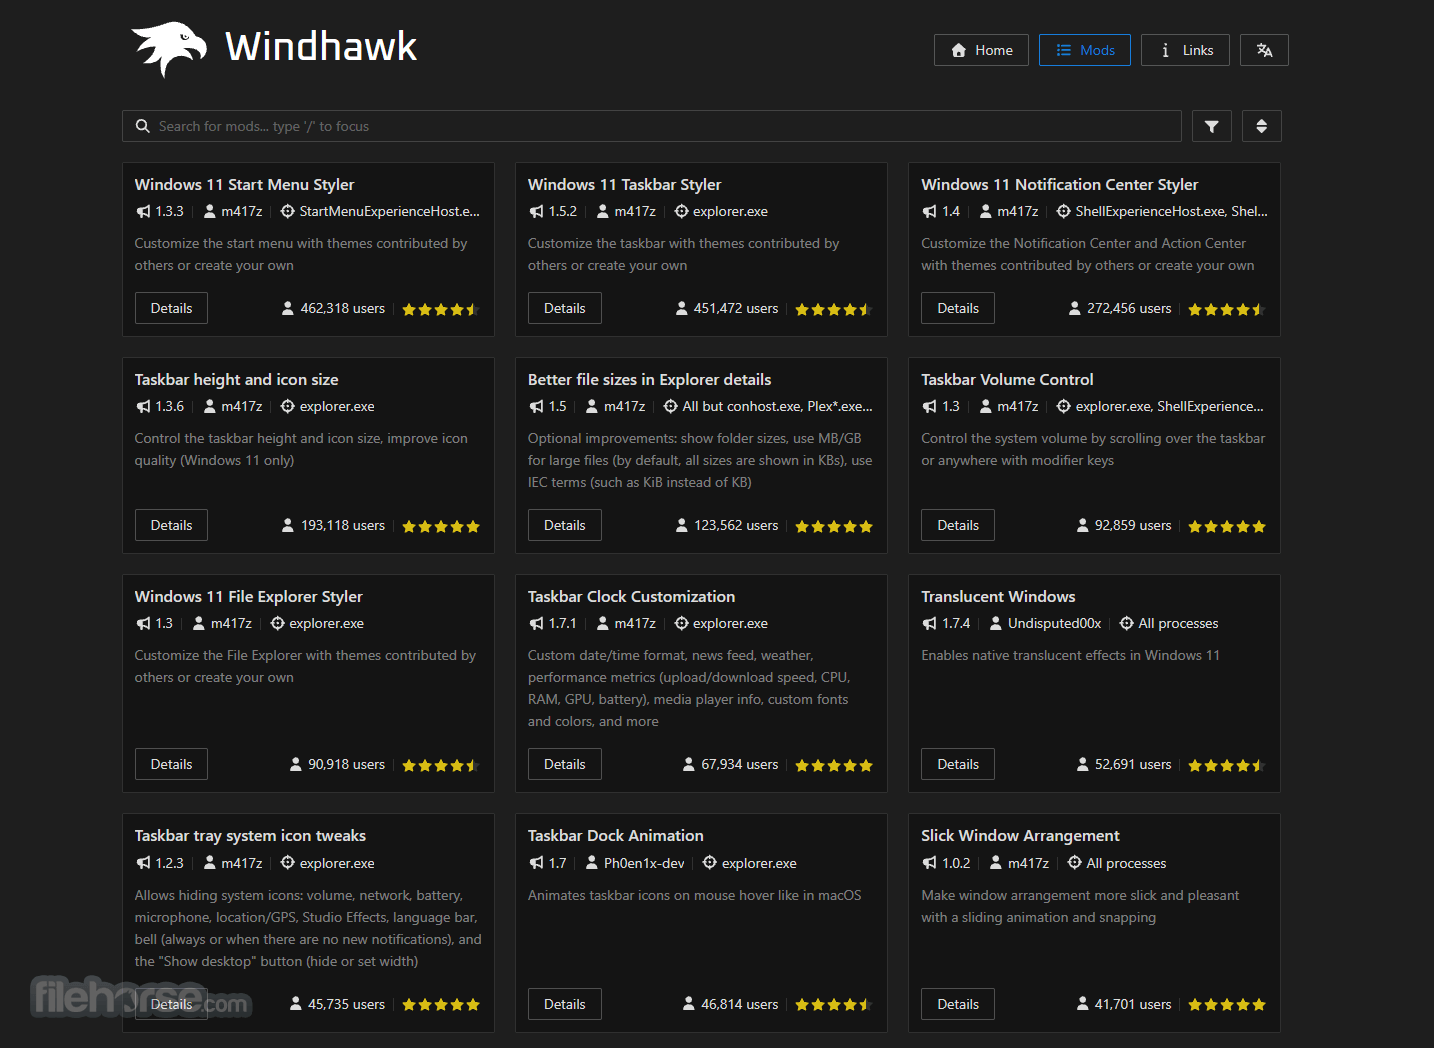Click the search magnifier icon

(x=143, y=126)
